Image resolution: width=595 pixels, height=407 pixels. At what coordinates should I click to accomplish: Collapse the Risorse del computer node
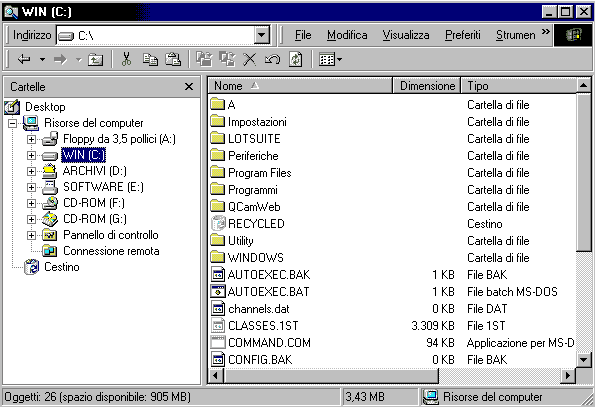tap(13, 123)
